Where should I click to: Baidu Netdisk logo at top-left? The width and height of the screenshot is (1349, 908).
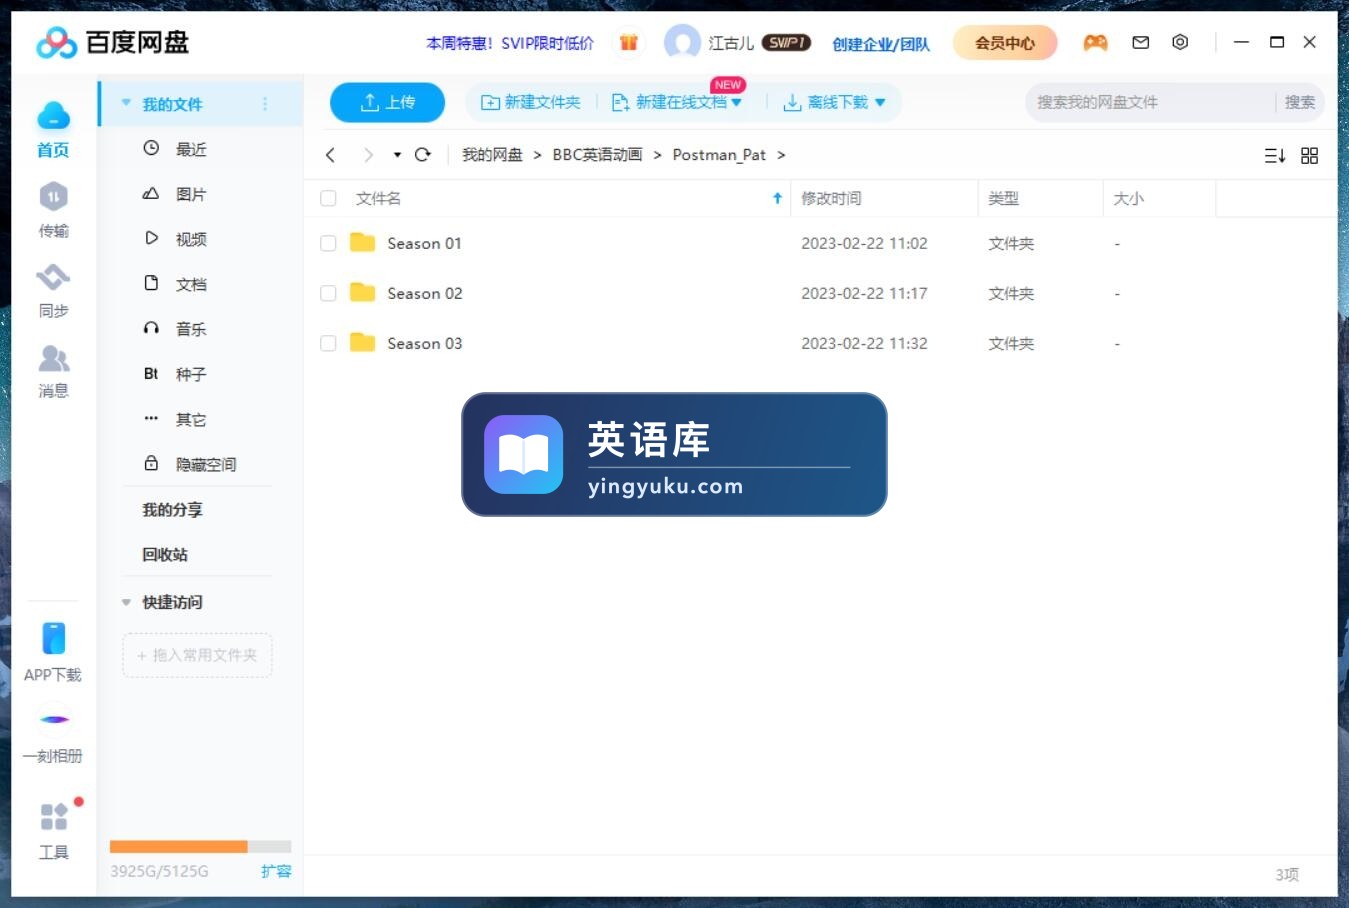[x=113, y=42]
